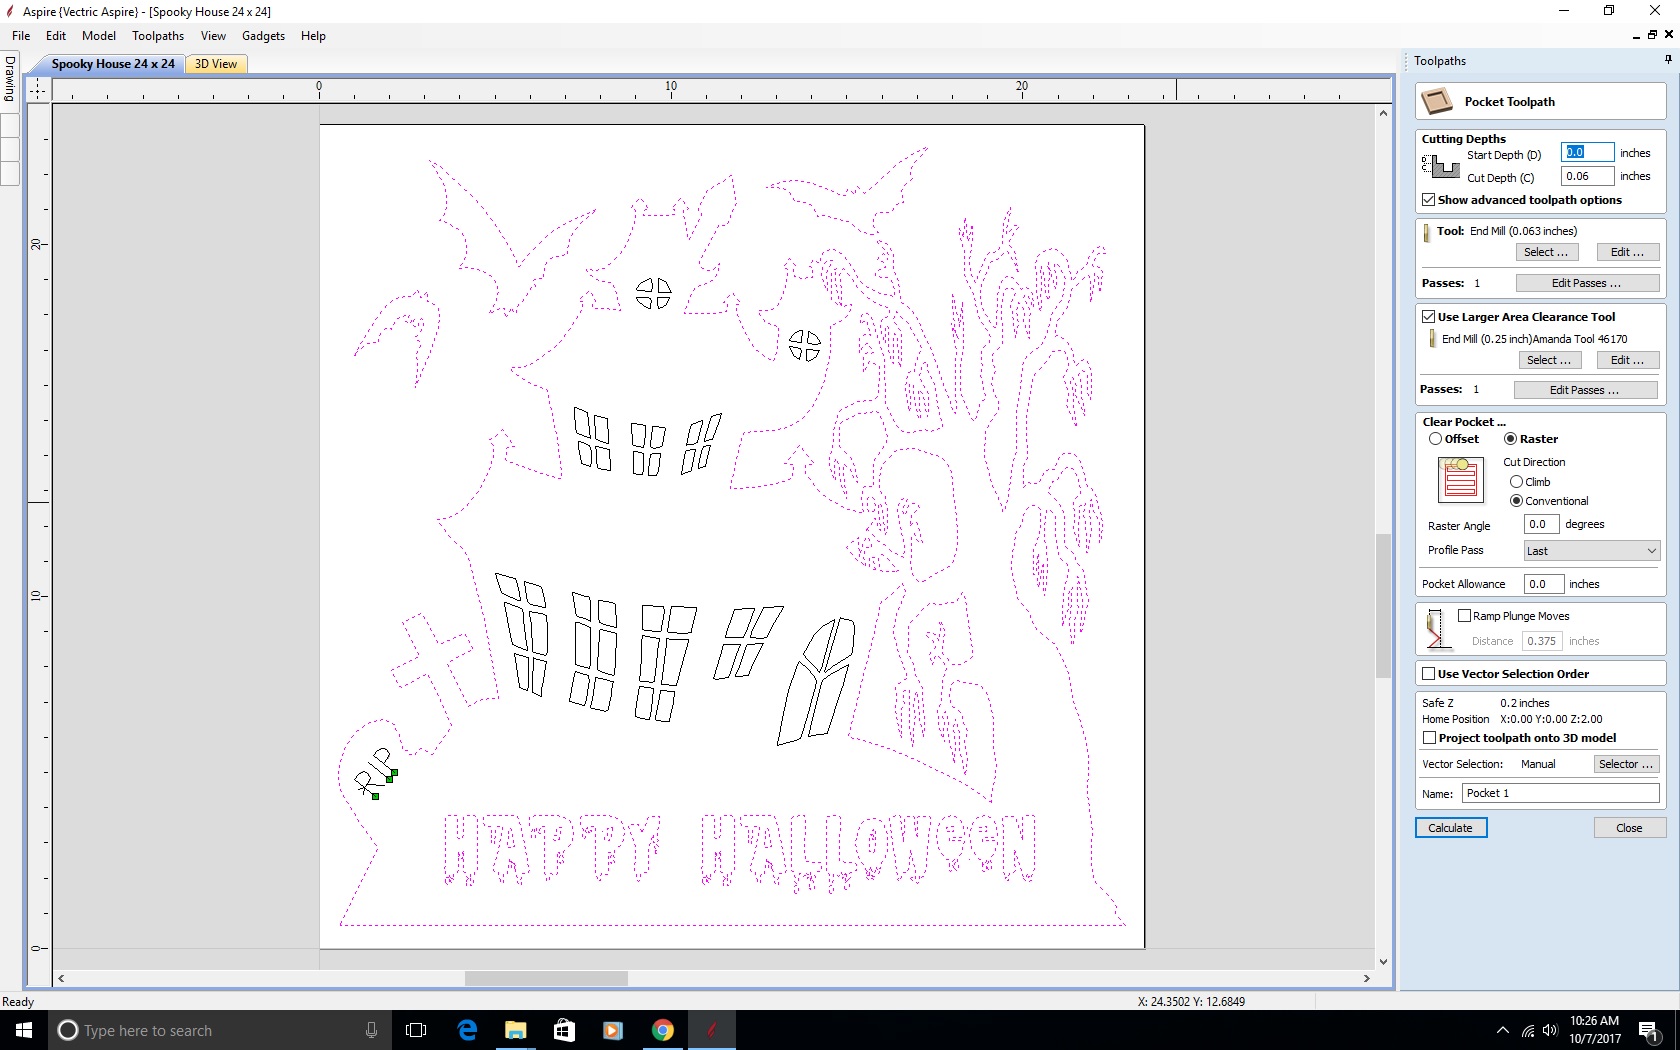Screen dimensions: 1680x1050
Task: Click the toolpath Name field
Action: (x=1561, y=793)
